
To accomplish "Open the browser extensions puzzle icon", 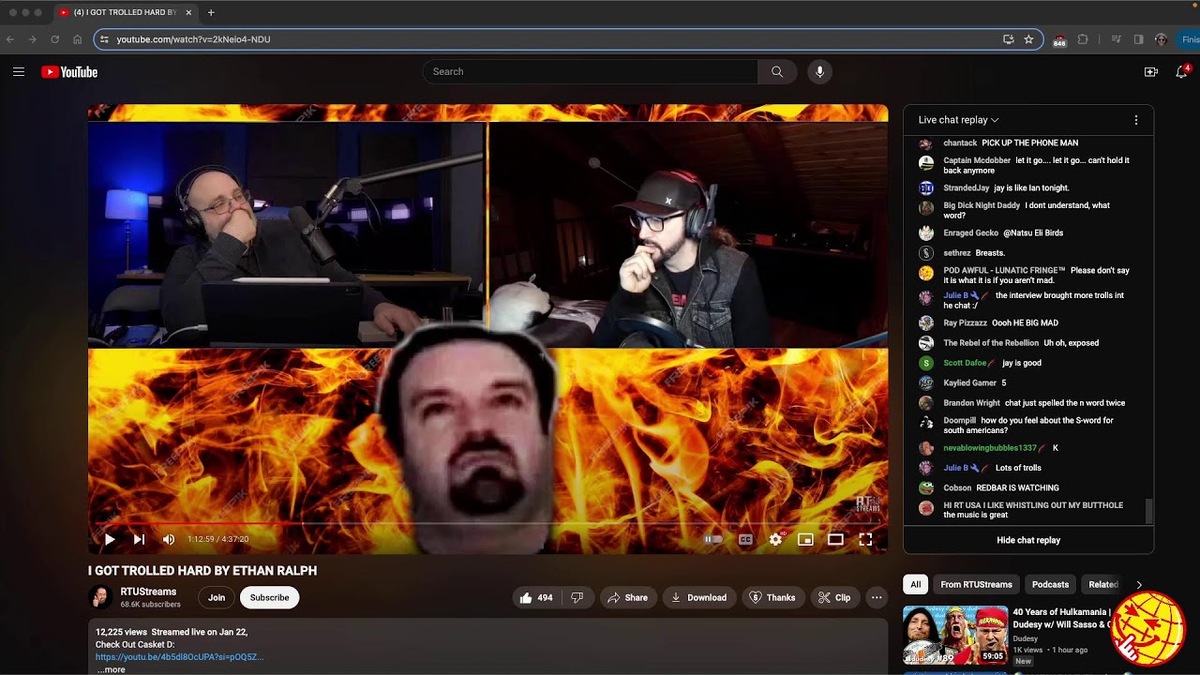I will [1083, 39].
